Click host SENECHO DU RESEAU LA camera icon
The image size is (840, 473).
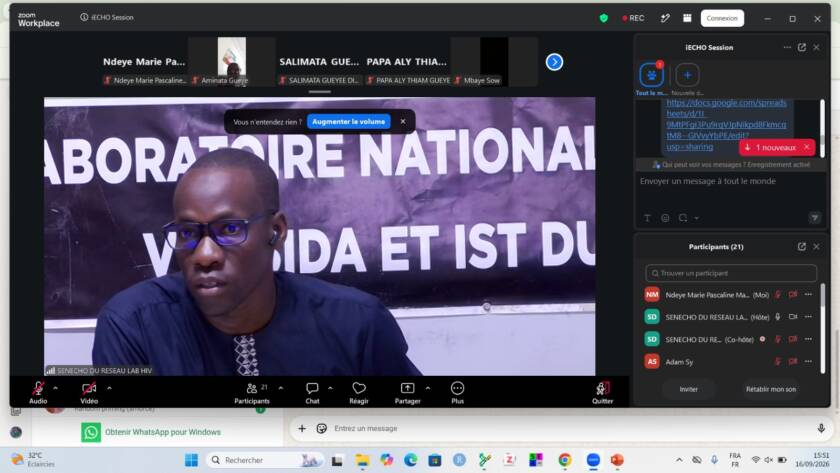(793, 317)
